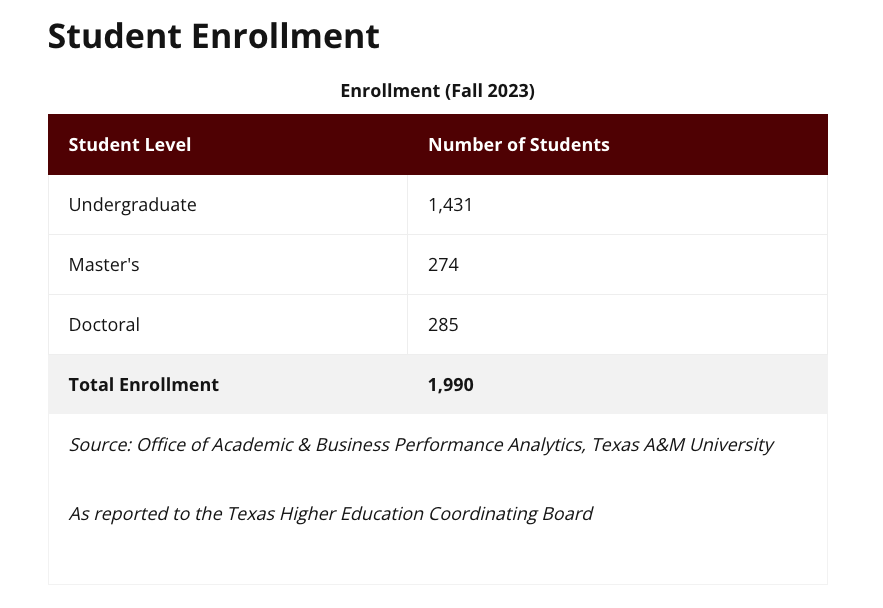
Task: Click the Enrollment (Fall 2023) table caption
Action: click(437, 91)
